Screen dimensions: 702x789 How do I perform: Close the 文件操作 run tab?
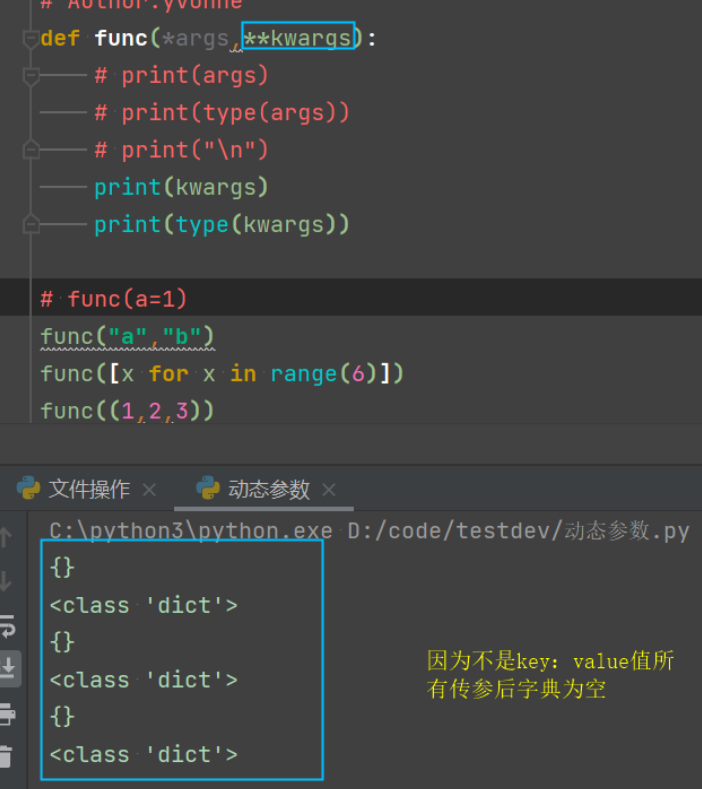point(150,490)
